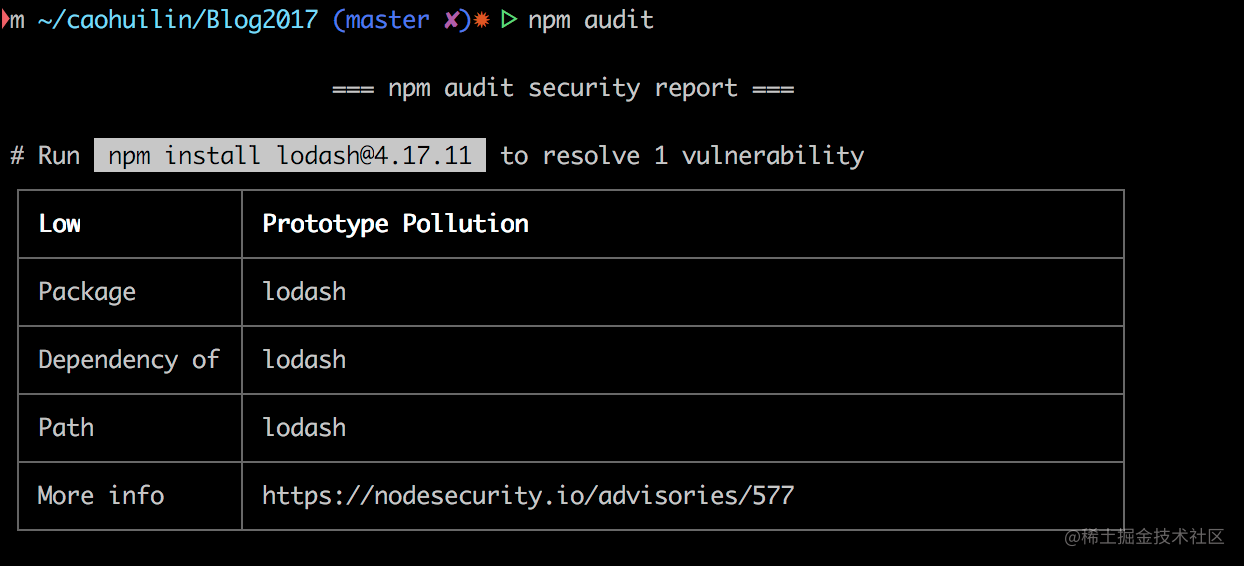This screenshot has height=566, width=1244.
Task: Click lodash value in Path row
Action: [304, 427]
